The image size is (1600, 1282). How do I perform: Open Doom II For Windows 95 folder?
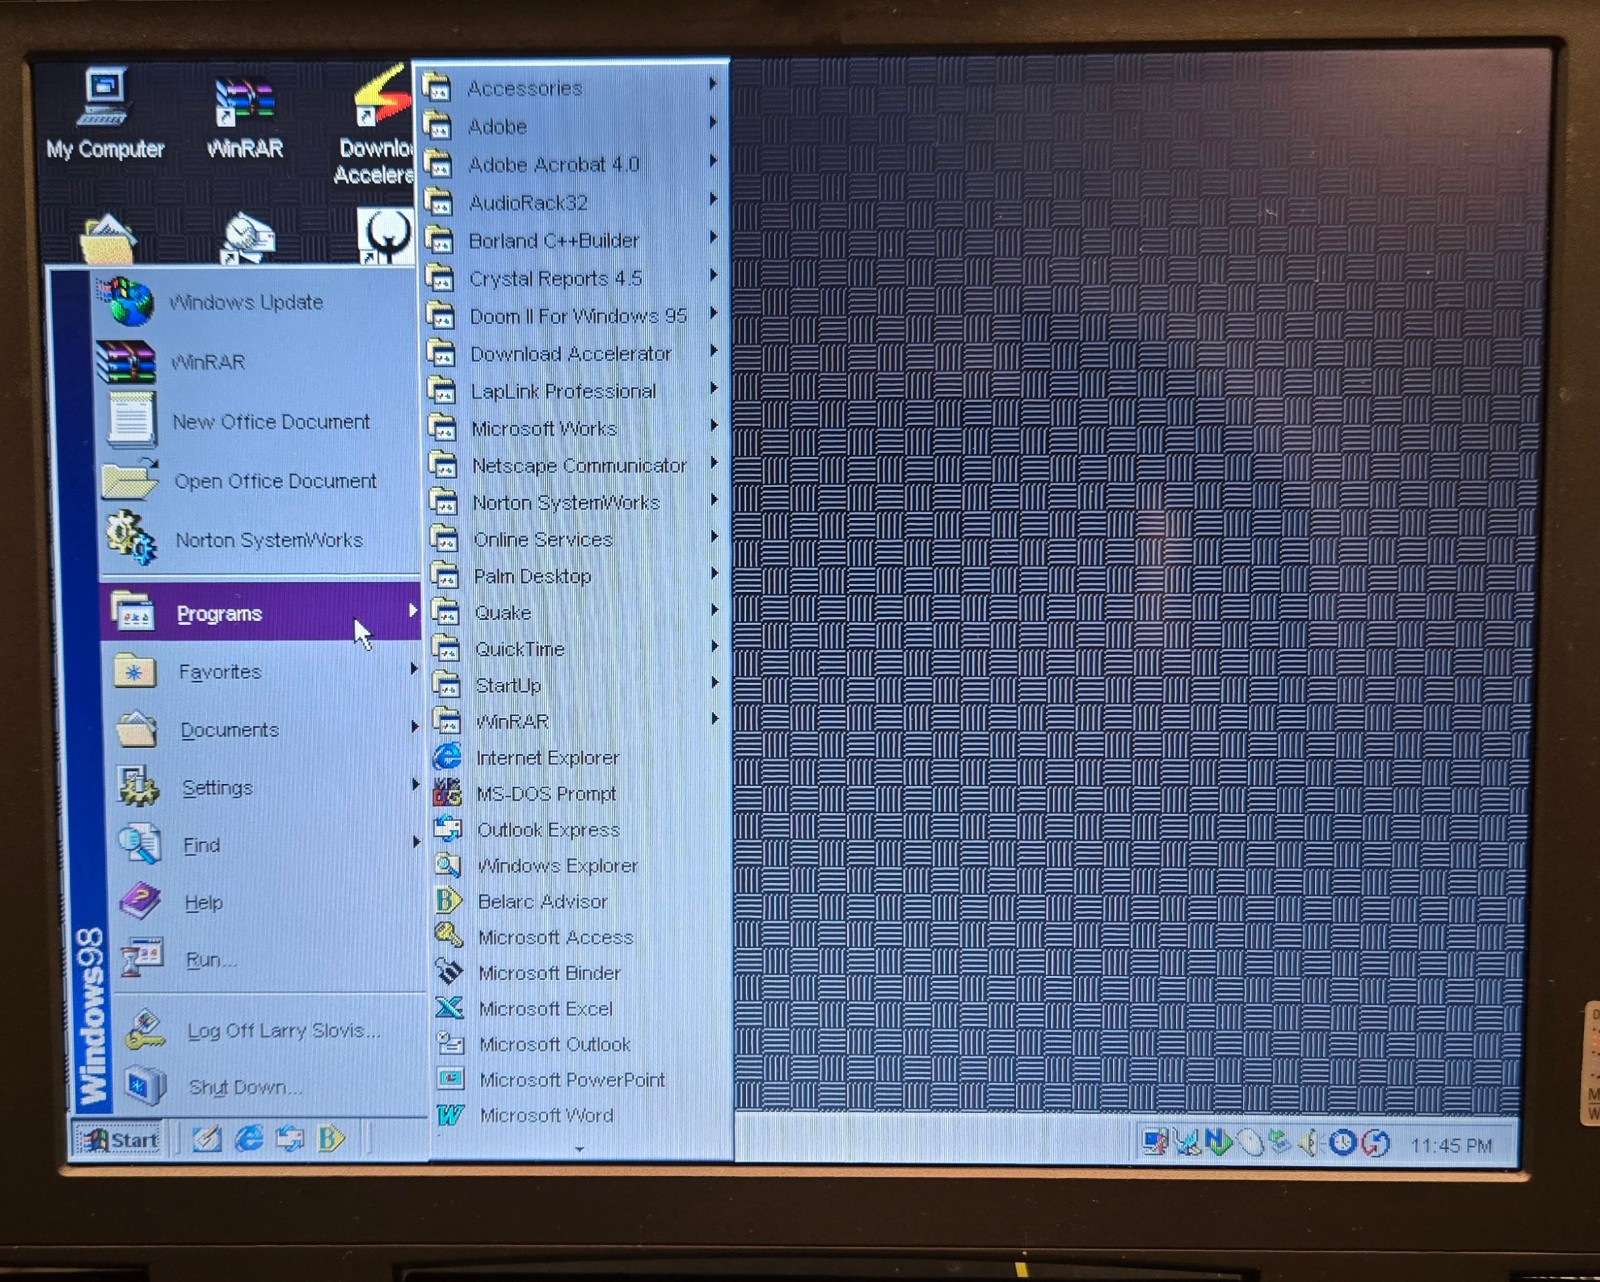pyautogui.click(x=573, y=316)
